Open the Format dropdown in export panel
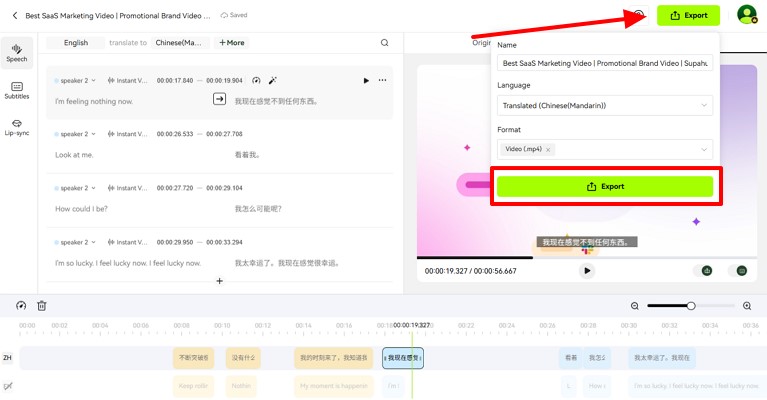Image resolution: width=767 pixels, height=400 pixels. coord(605,149)
